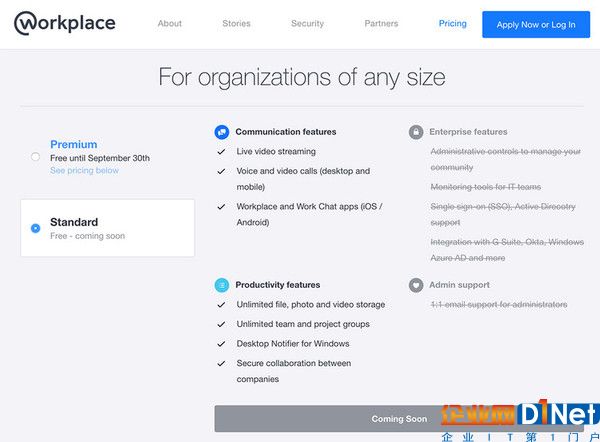Click 'Voice and video calls' feature text
Viewport: 600px width, 442px height.
303,179
